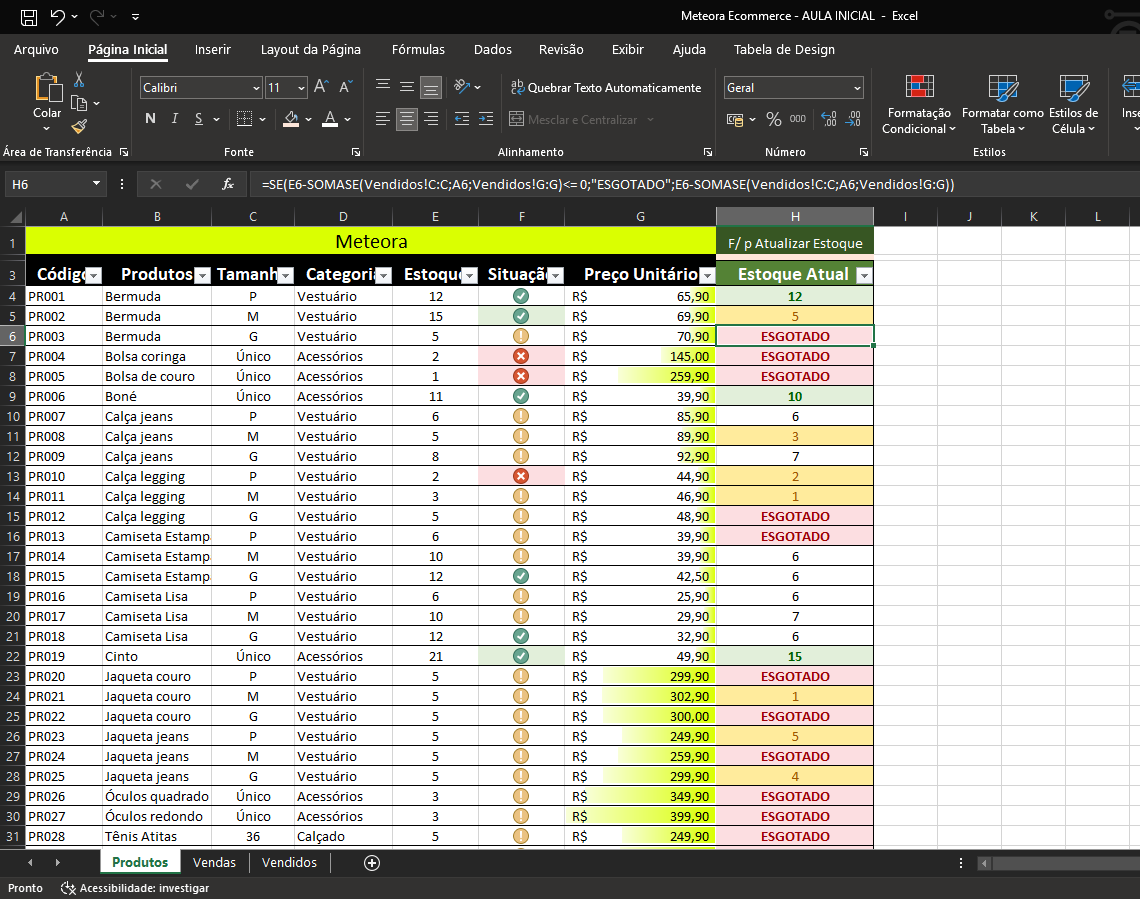The image size is (1140, 899).
Task: Click the Select All corner button
Action: 15,217
